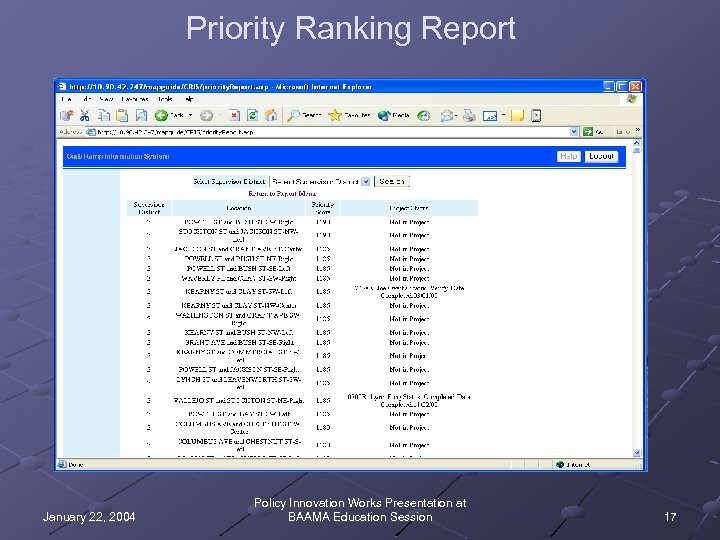720x540 pixels.
Task: Select the KEARNY ST and BUSH ST-NW row
Action: tap(302, 332)
